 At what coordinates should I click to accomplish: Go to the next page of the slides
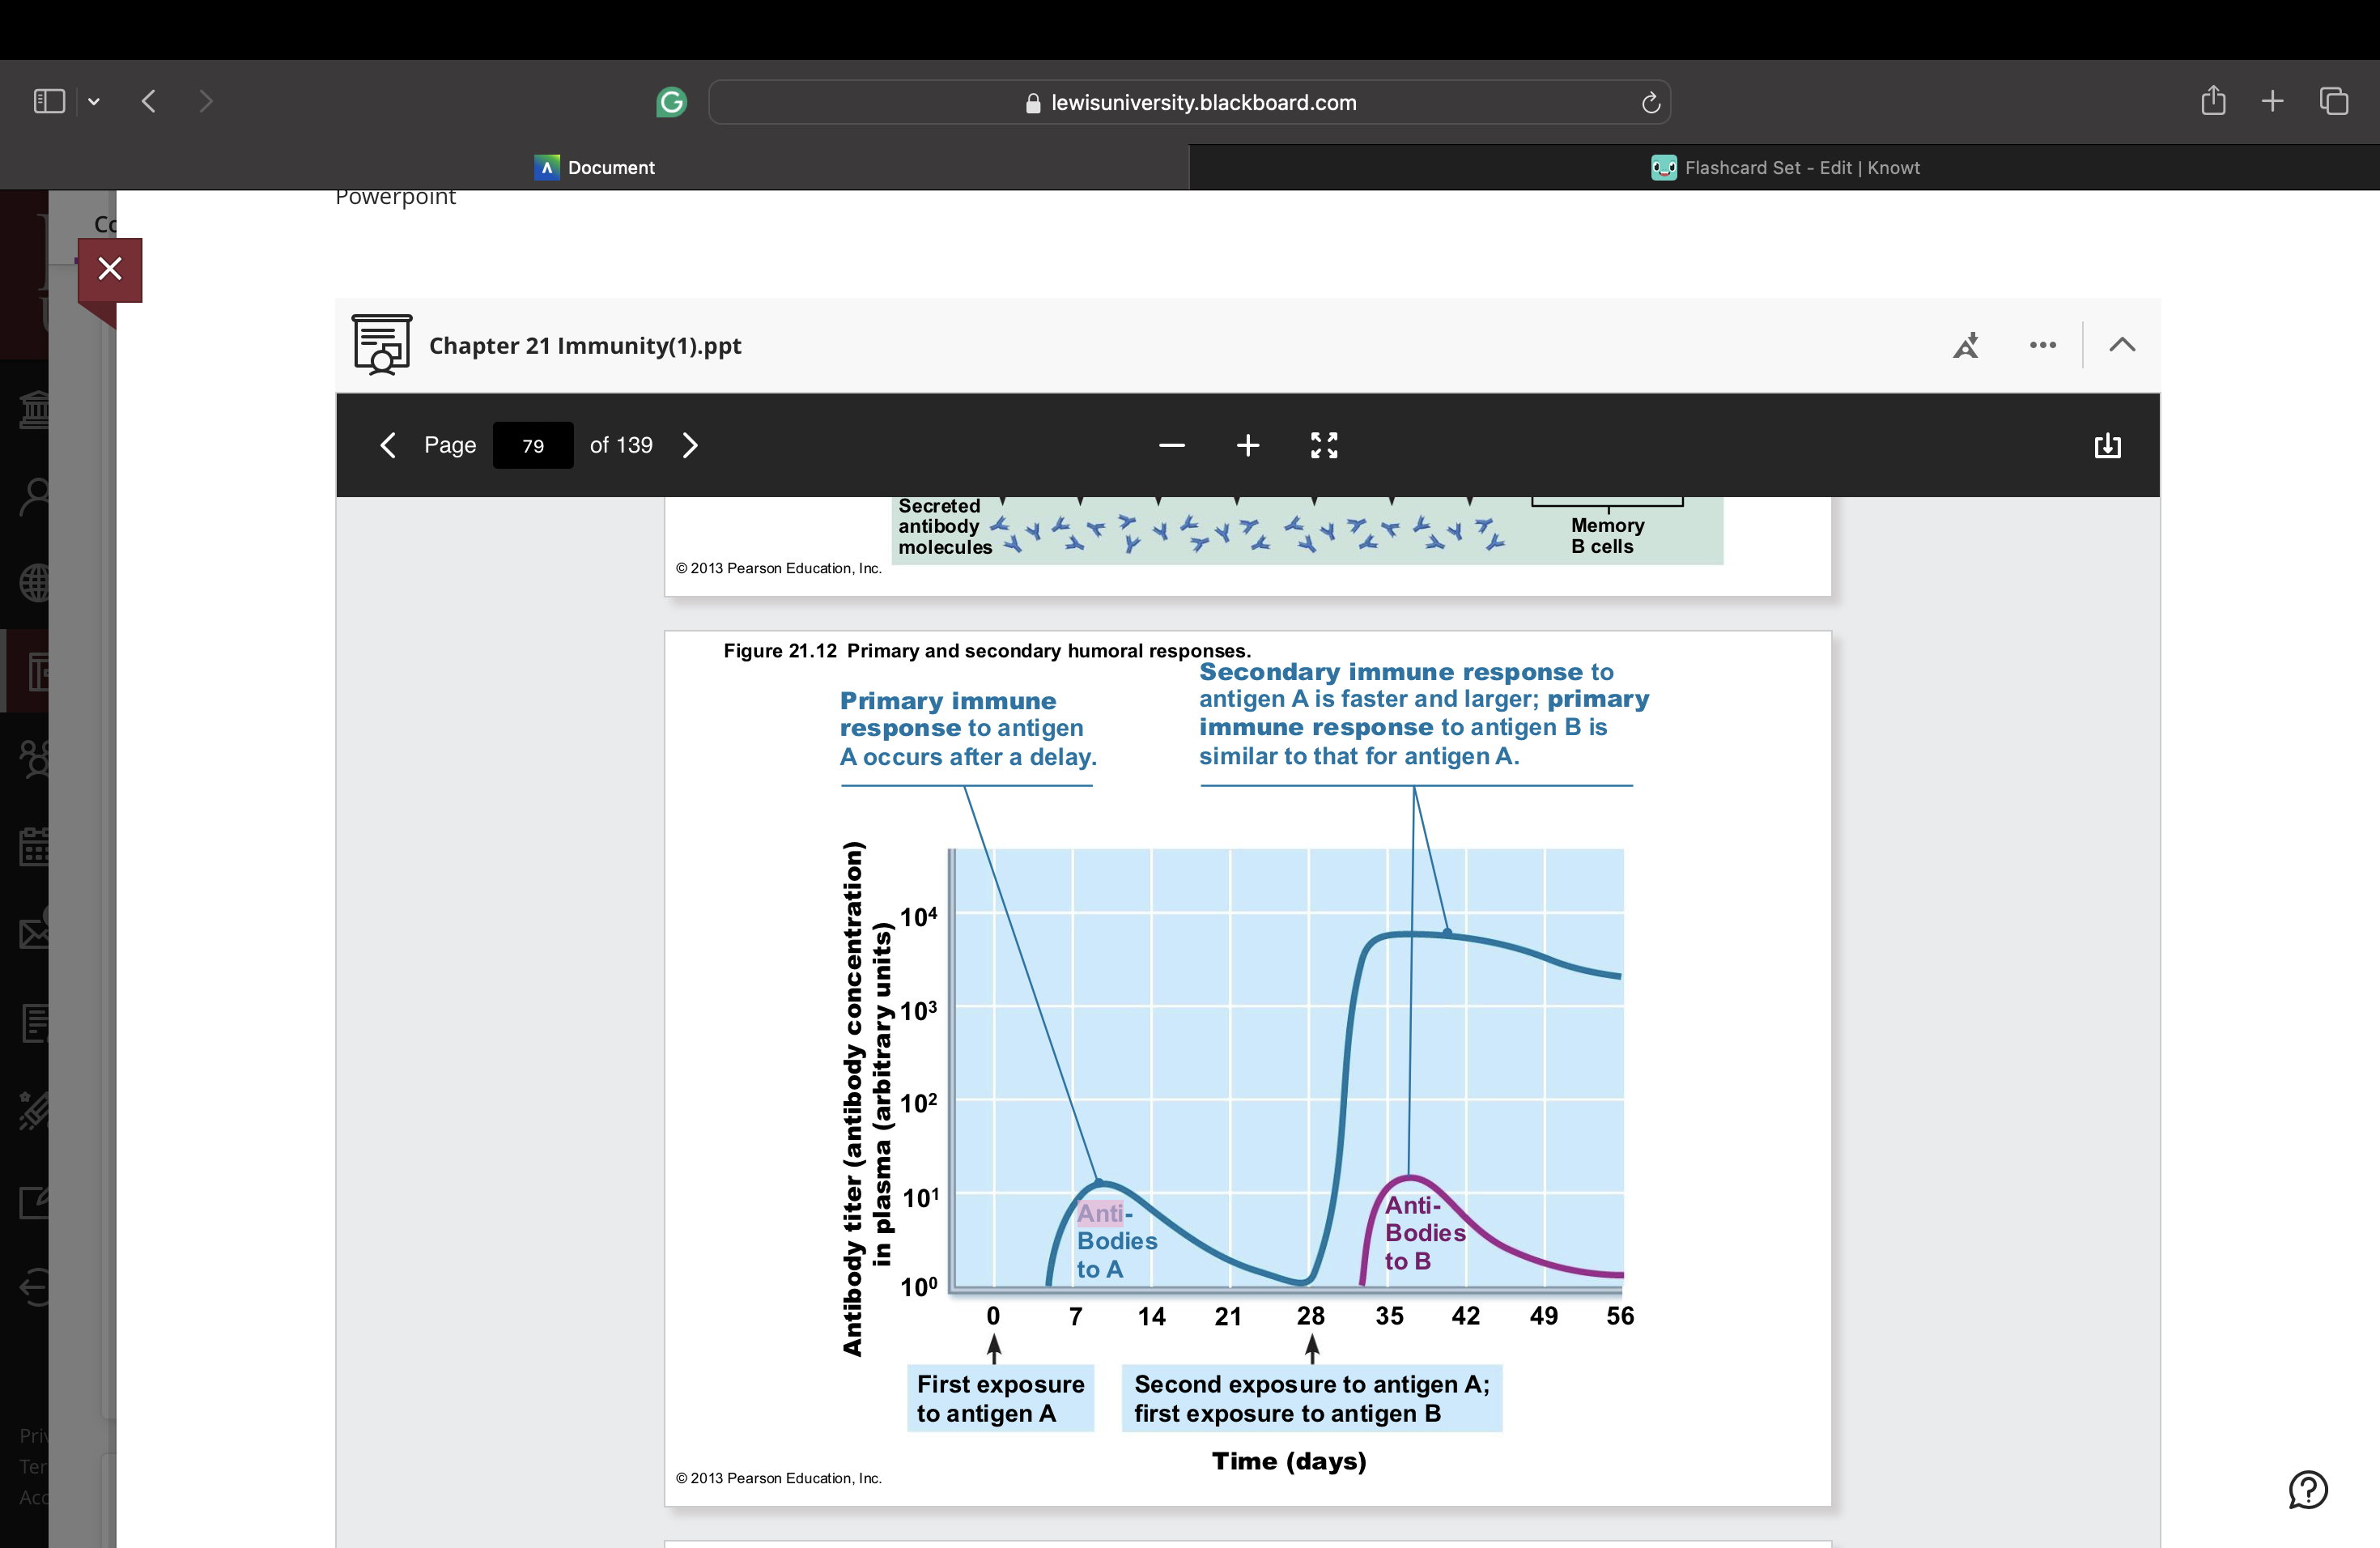[x=690, y=445]
